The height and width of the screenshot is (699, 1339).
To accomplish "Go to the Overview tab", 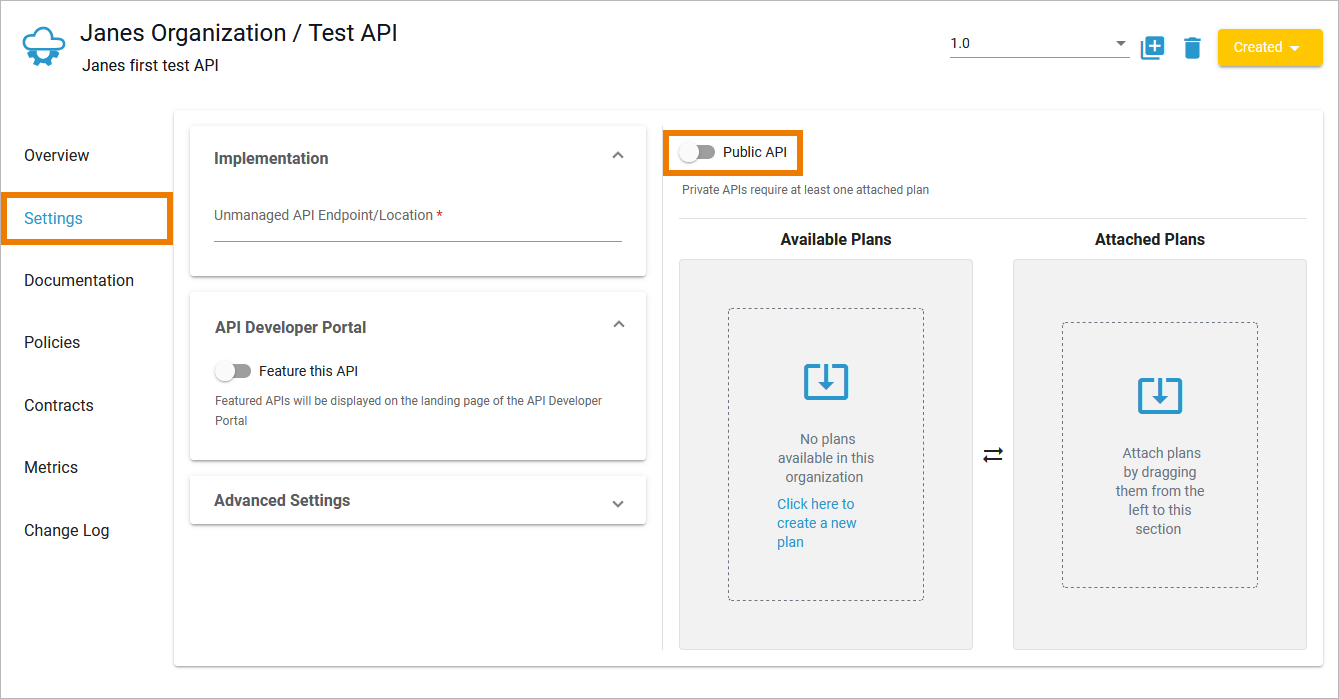I will 57,156.
